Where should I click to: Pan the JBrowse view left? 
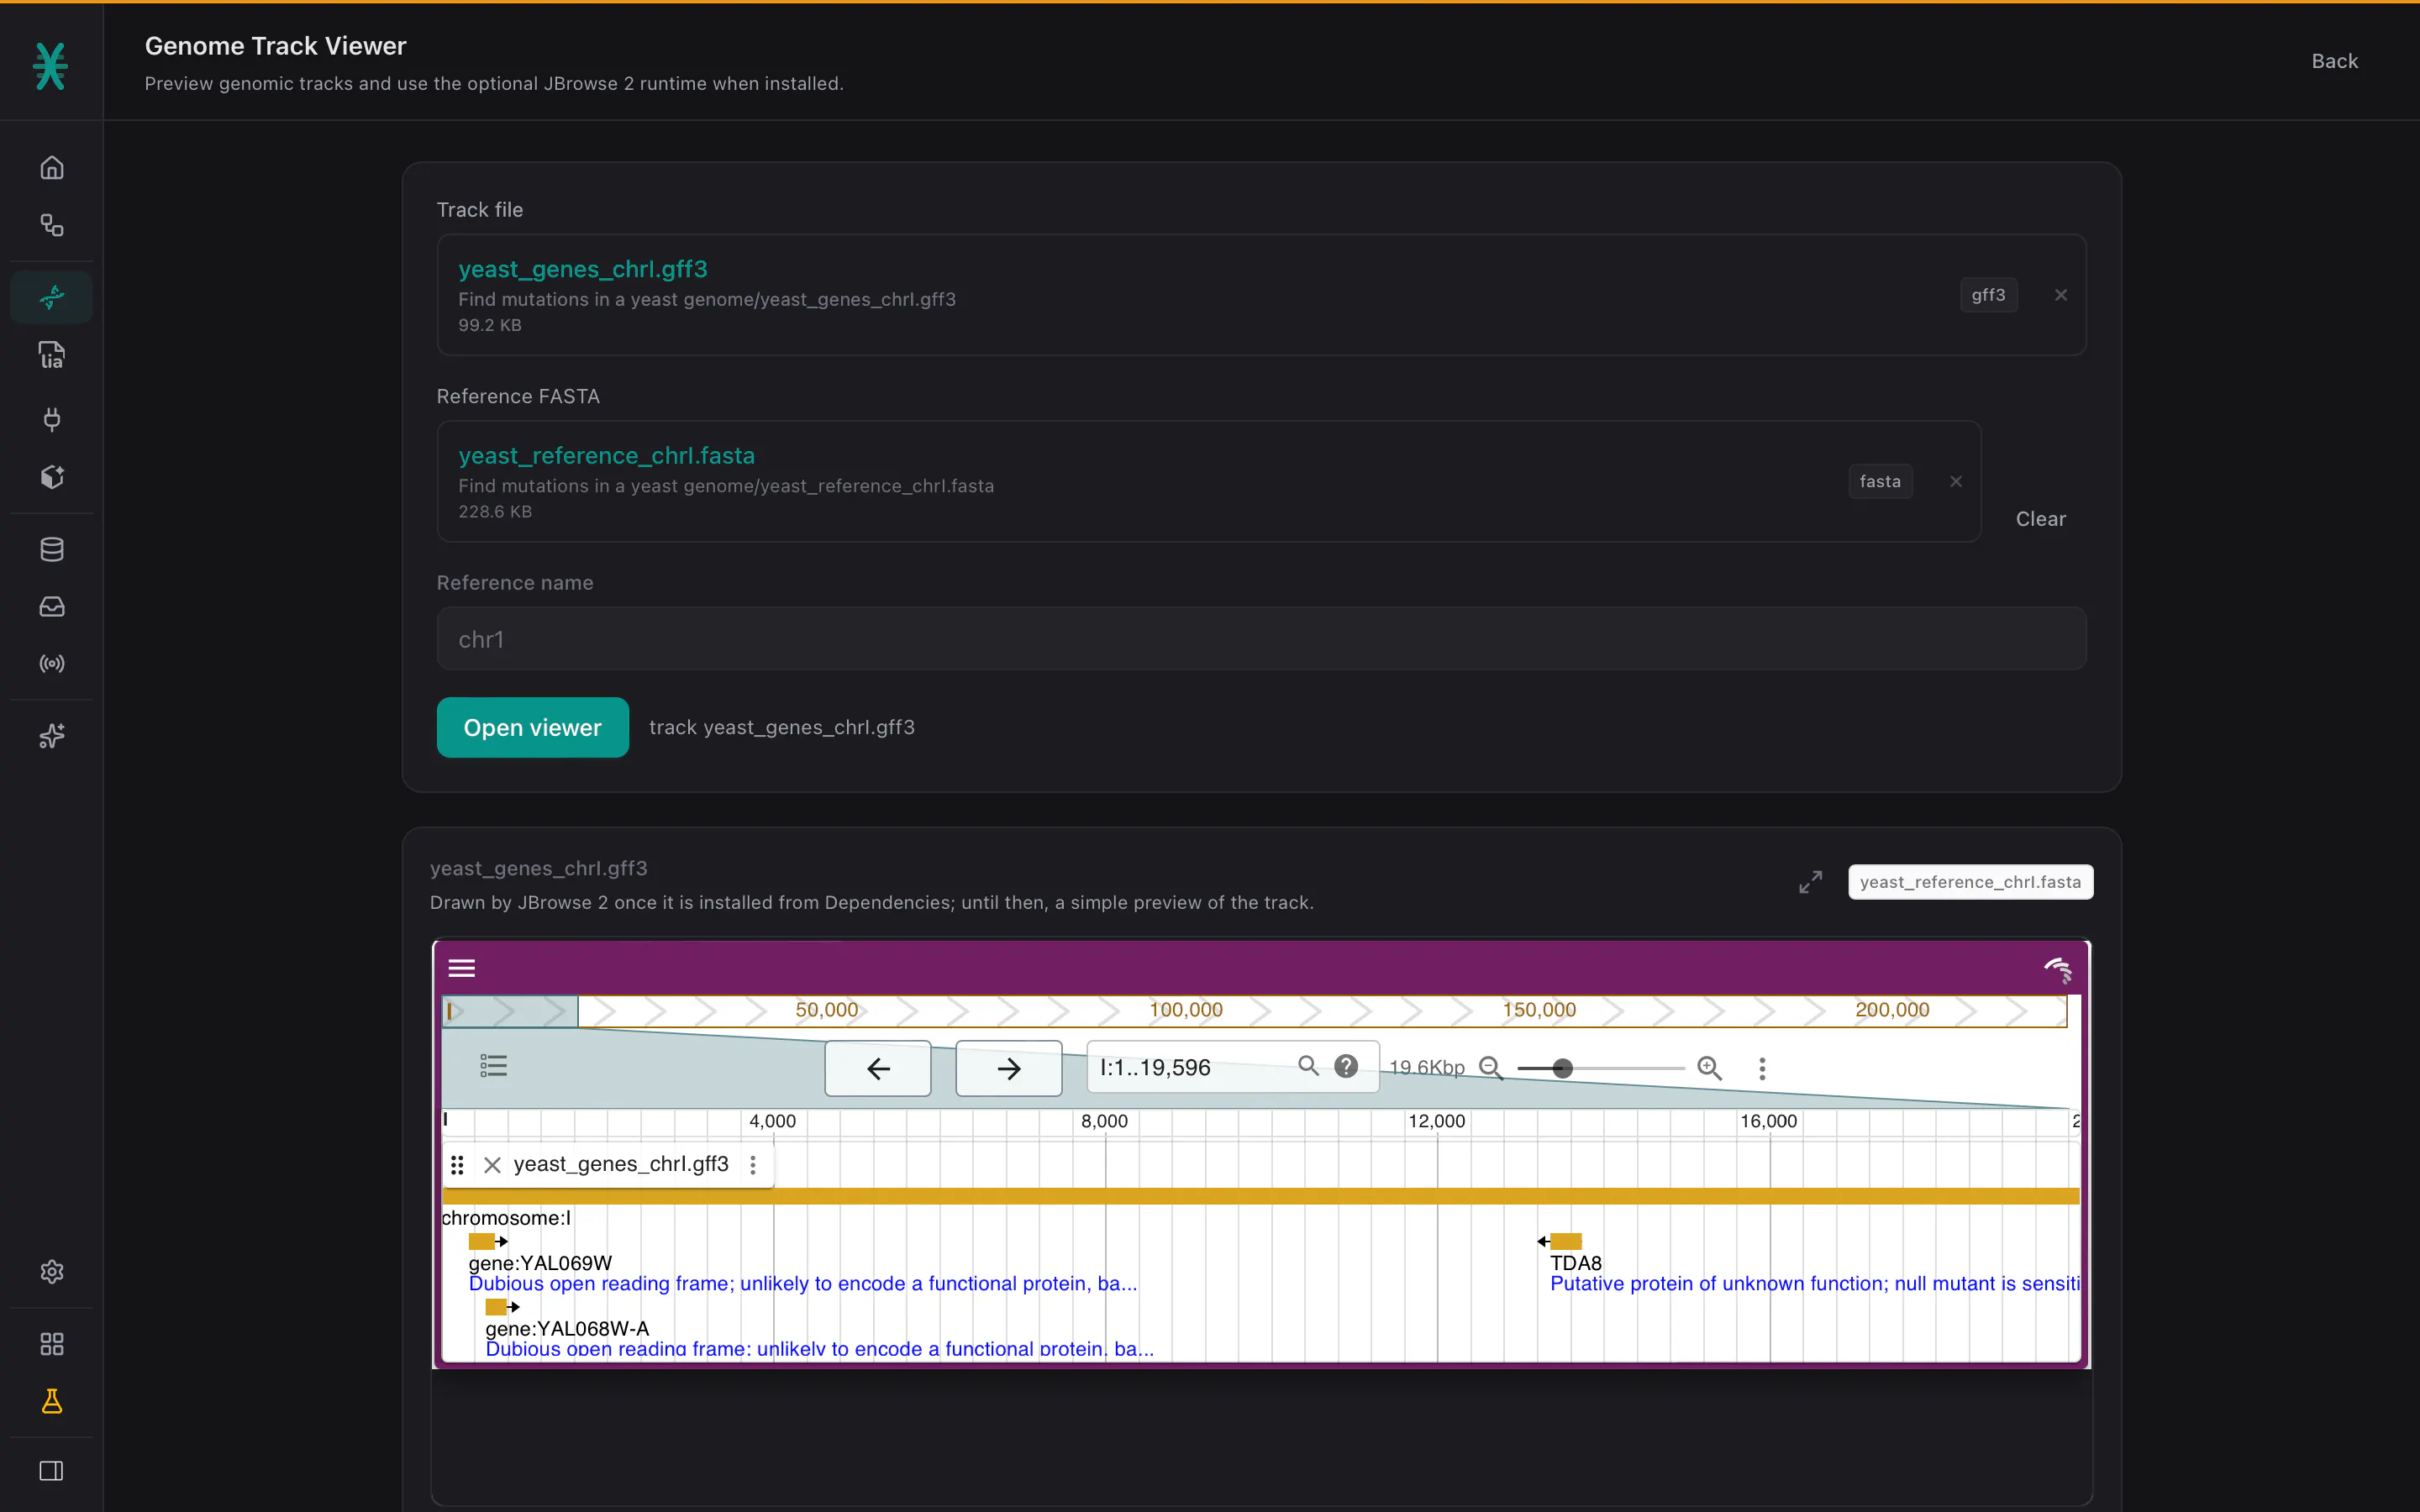coord(878,1068)
